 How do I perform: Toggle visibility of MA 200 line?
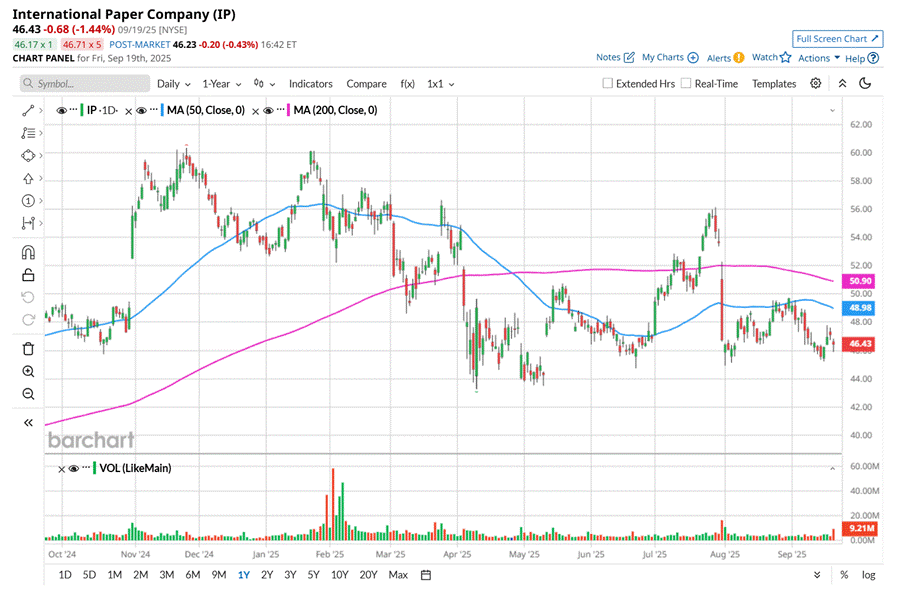point(268,110)
